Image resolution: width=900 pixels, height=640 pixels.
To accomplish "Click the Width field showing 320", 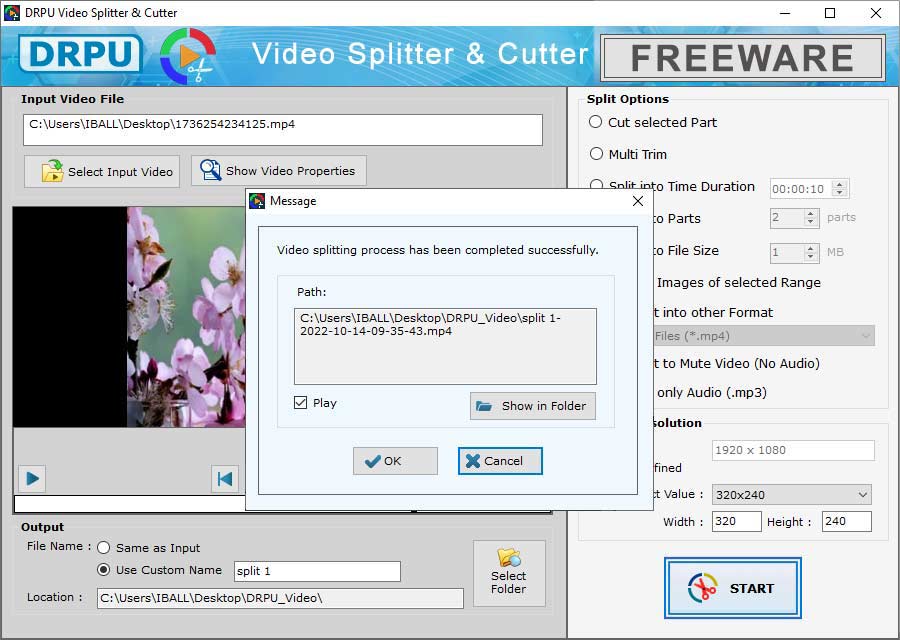I will tap(736, 521).
